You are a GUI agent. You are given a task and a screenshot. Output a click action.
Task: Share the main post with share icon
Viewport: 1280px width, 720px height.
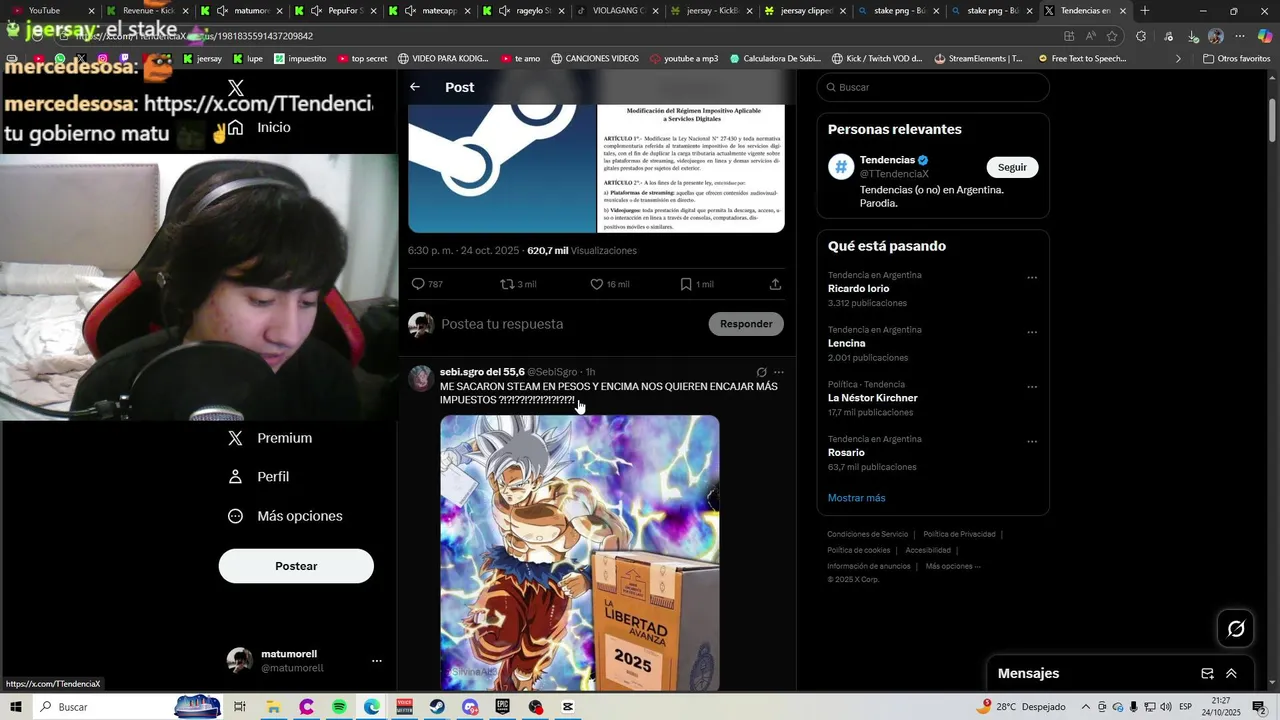click(x=775, y=284)
